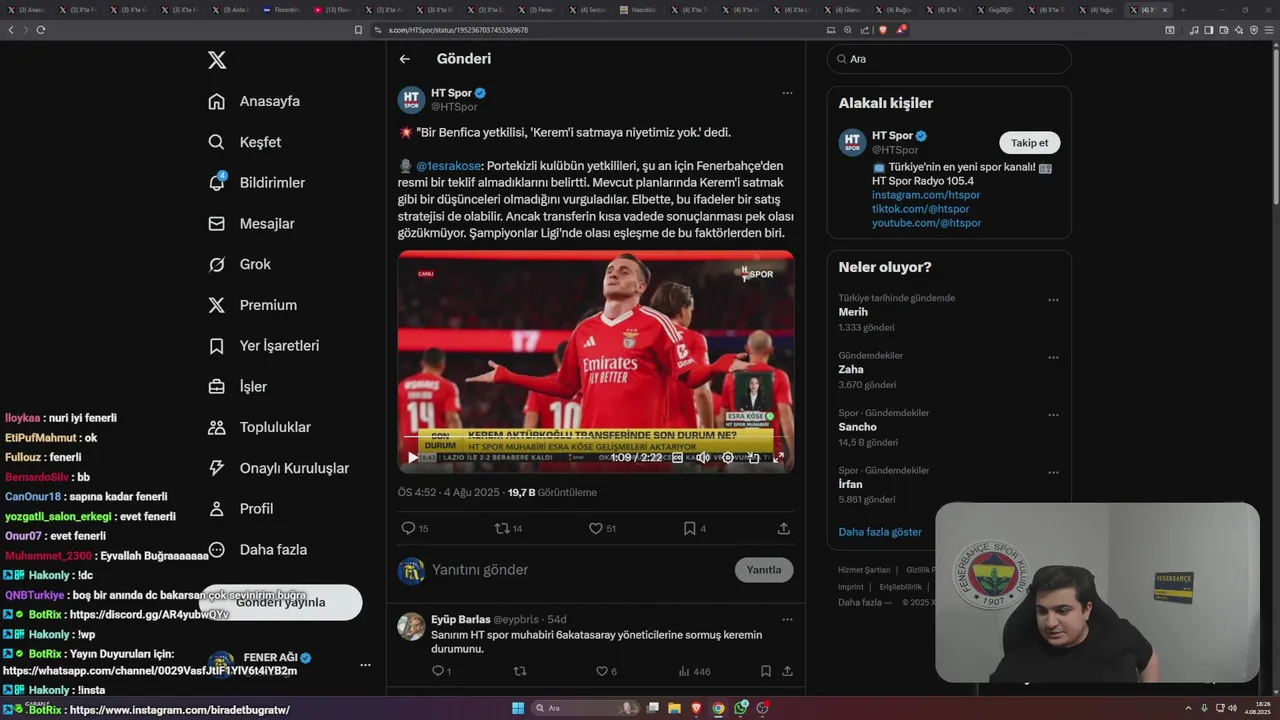Mute the video volume
1280x720 pixels.
pyautogui.click(x=703, y=458)
